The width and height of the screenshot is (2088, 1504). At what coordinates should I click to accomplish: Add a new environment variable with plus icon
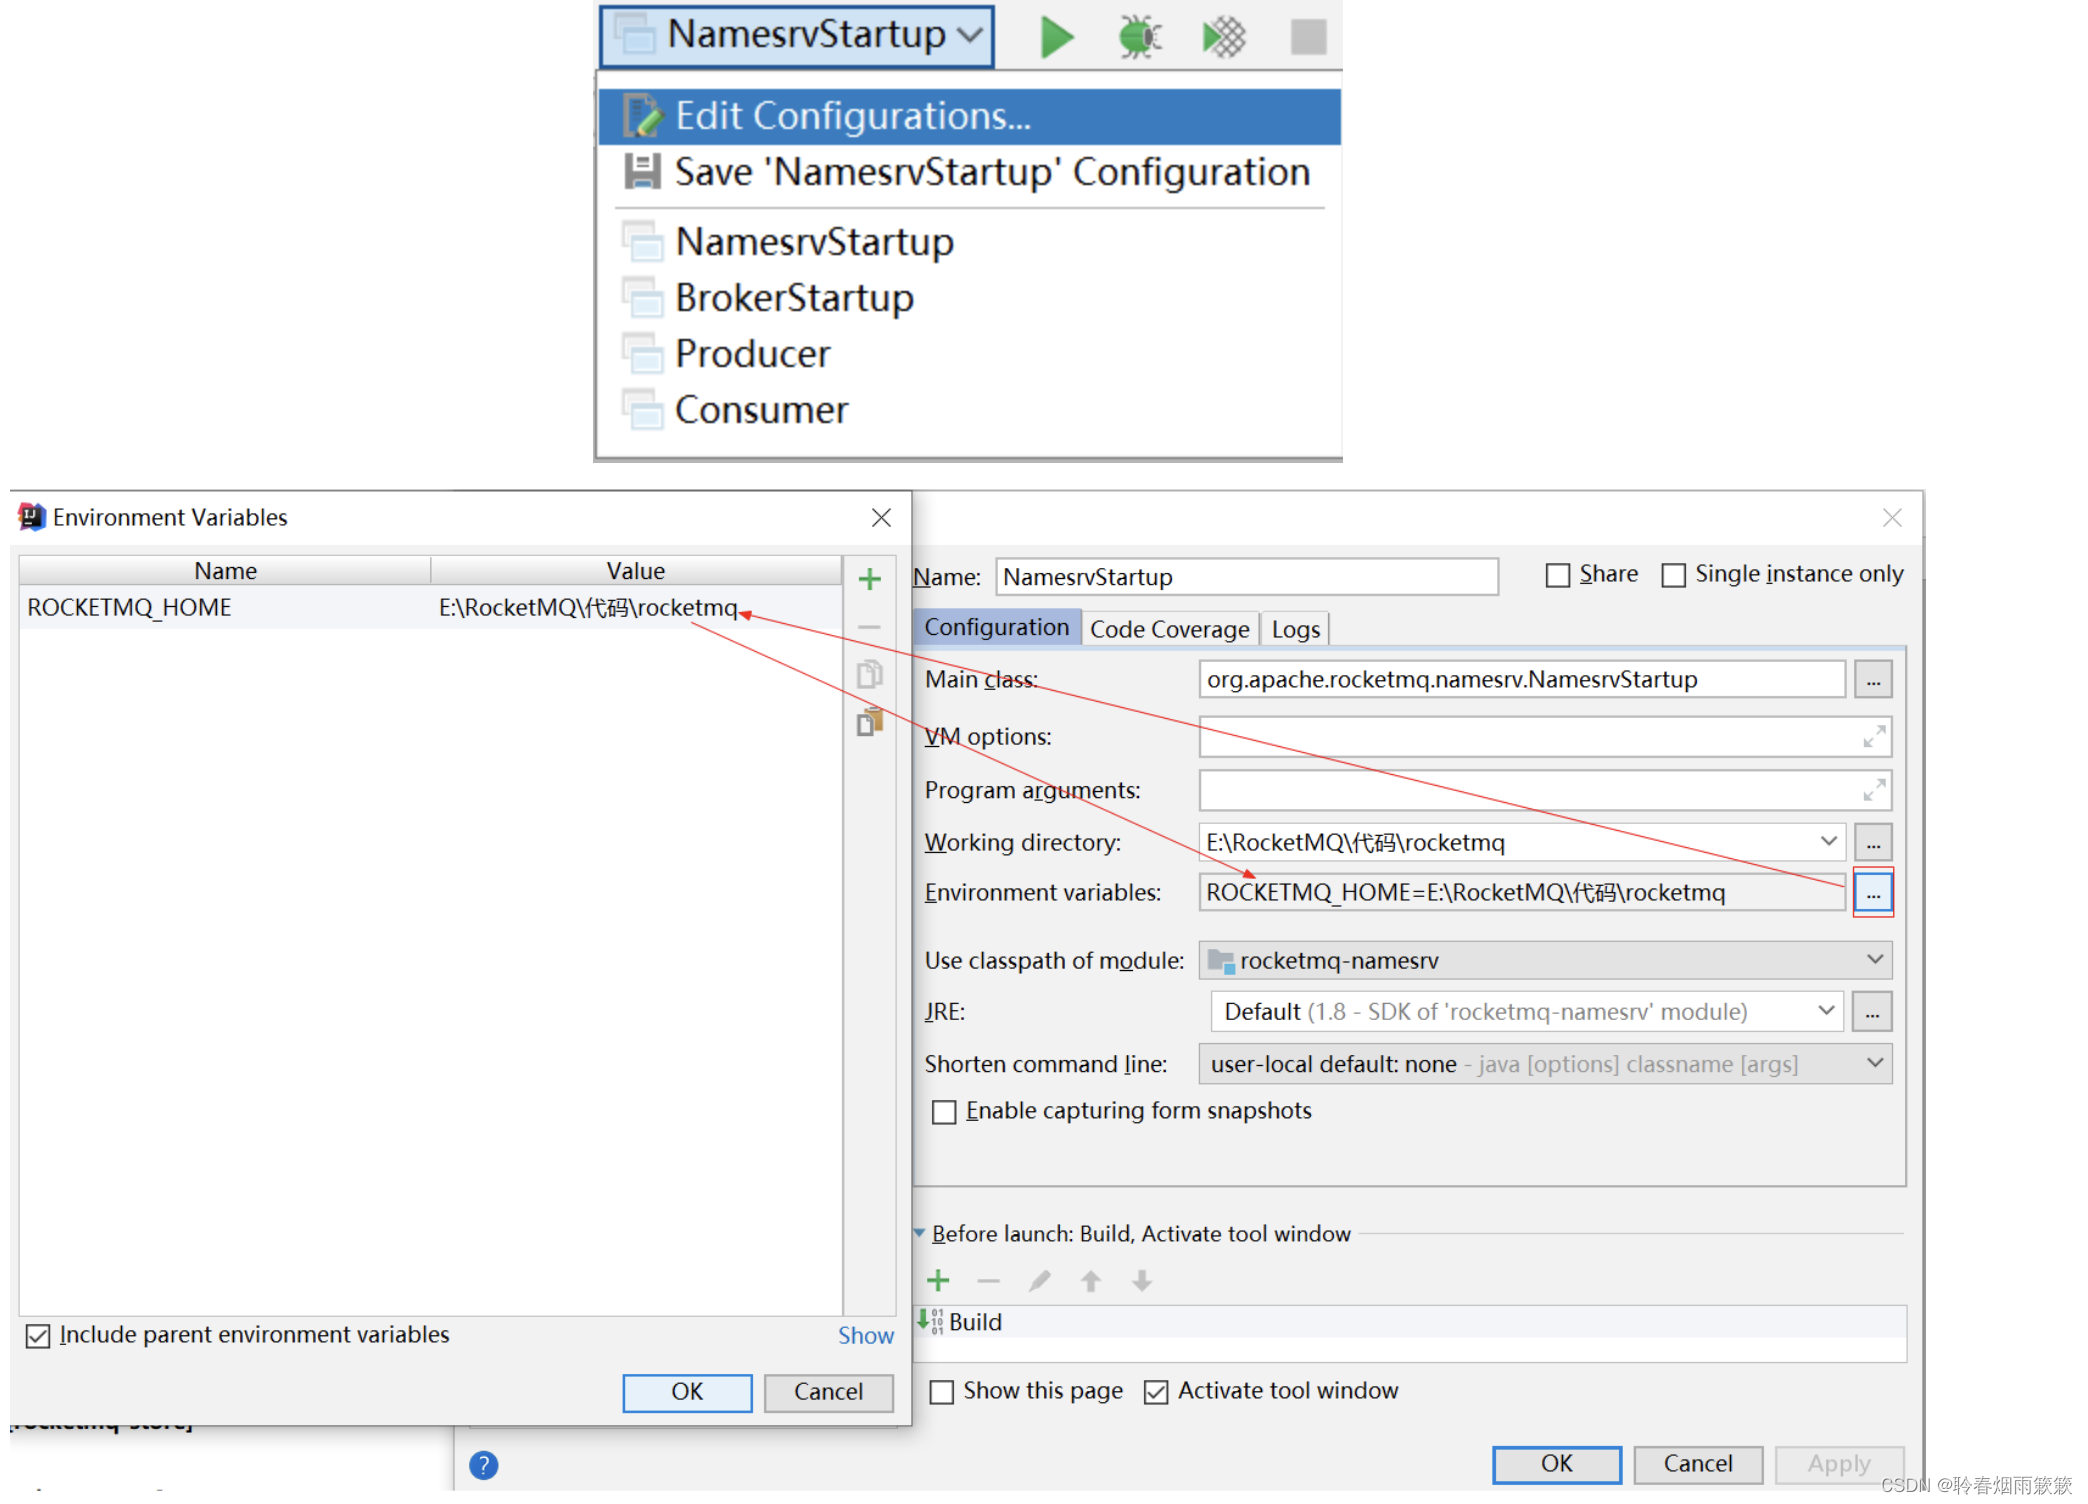point(870,579)
